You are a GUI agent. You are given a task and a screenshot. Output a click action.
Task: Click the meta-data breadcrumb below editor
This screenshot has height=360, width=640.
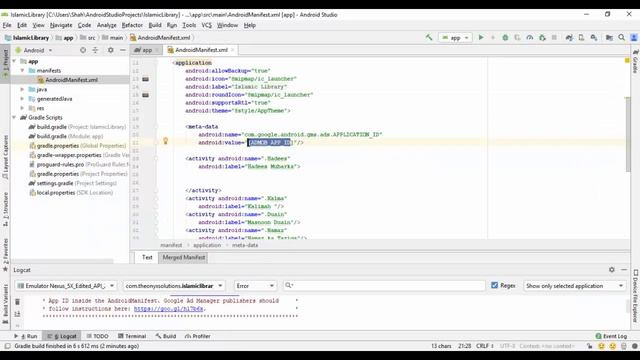(x=245, y=245)
